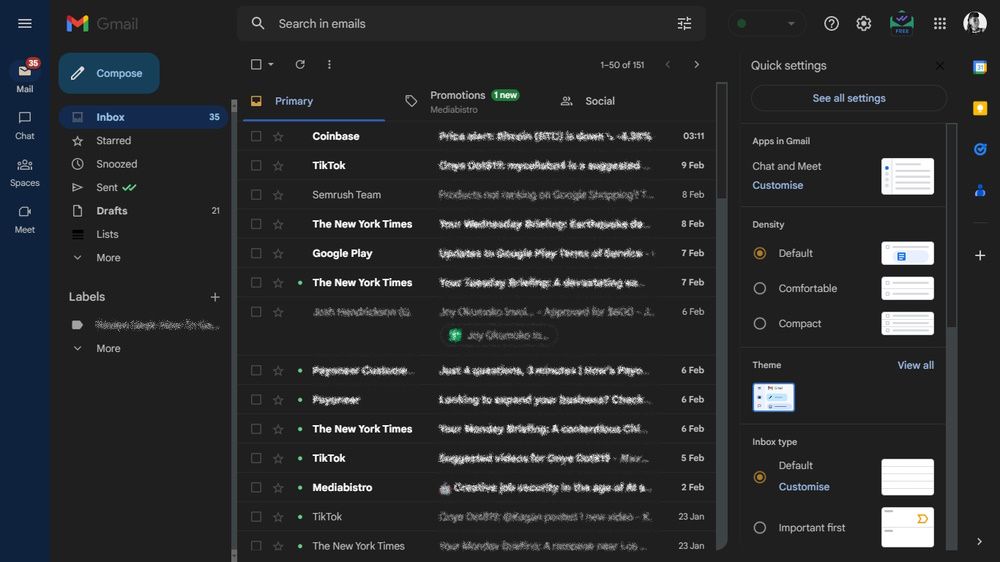This screenshot has height=562, width=1000.
Task: Get add-ons plus icon
Action: coord(980,255)
